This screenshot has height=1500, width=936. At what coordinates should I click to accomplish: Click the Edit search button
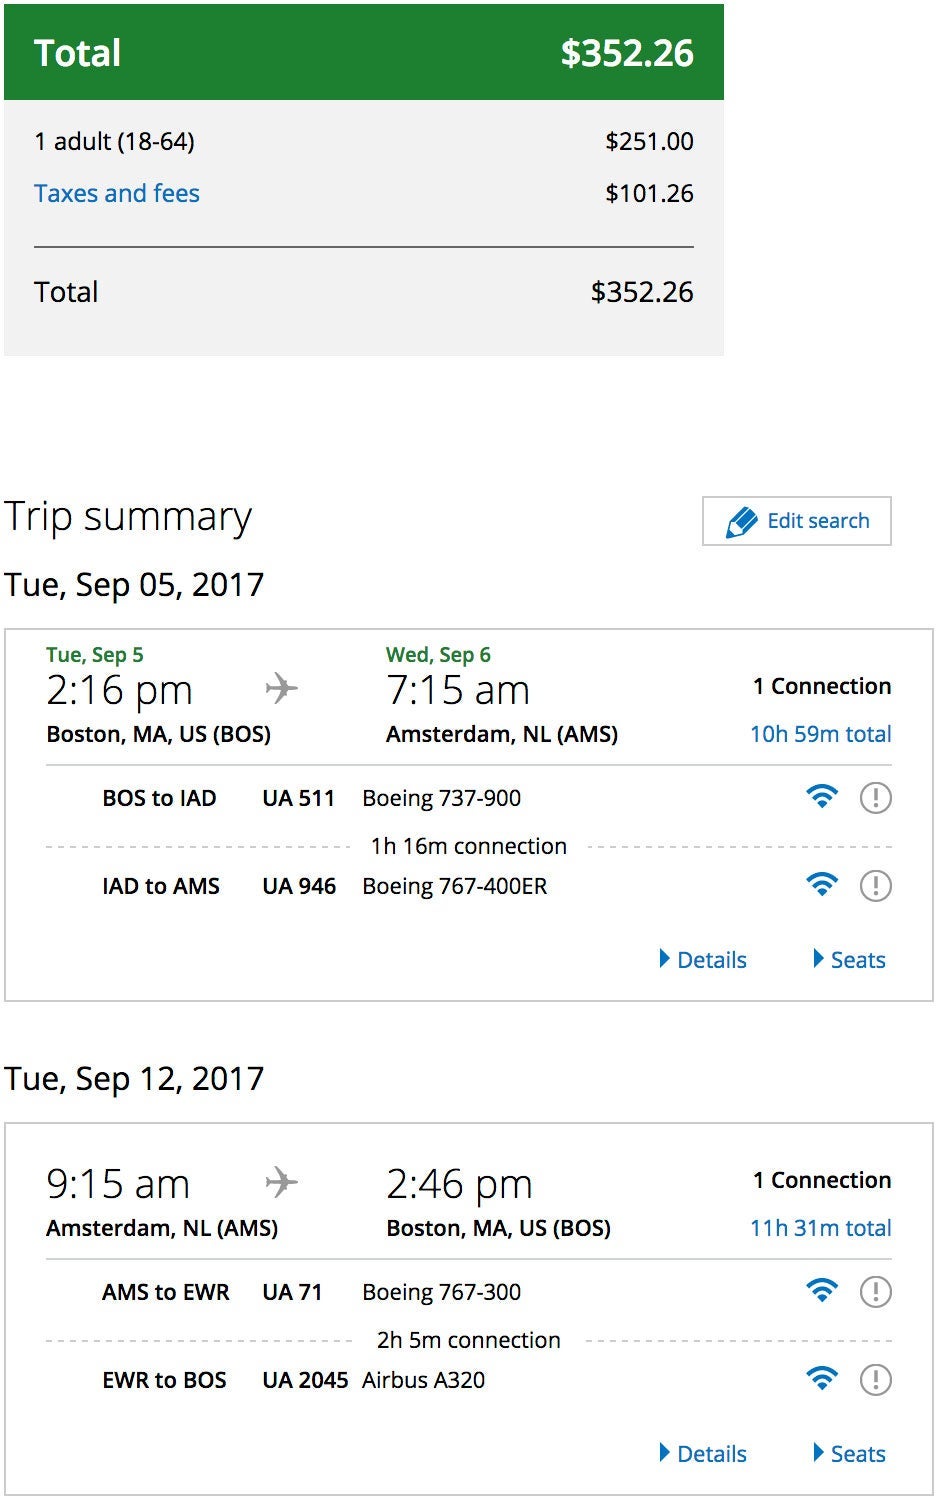point(797,521)
